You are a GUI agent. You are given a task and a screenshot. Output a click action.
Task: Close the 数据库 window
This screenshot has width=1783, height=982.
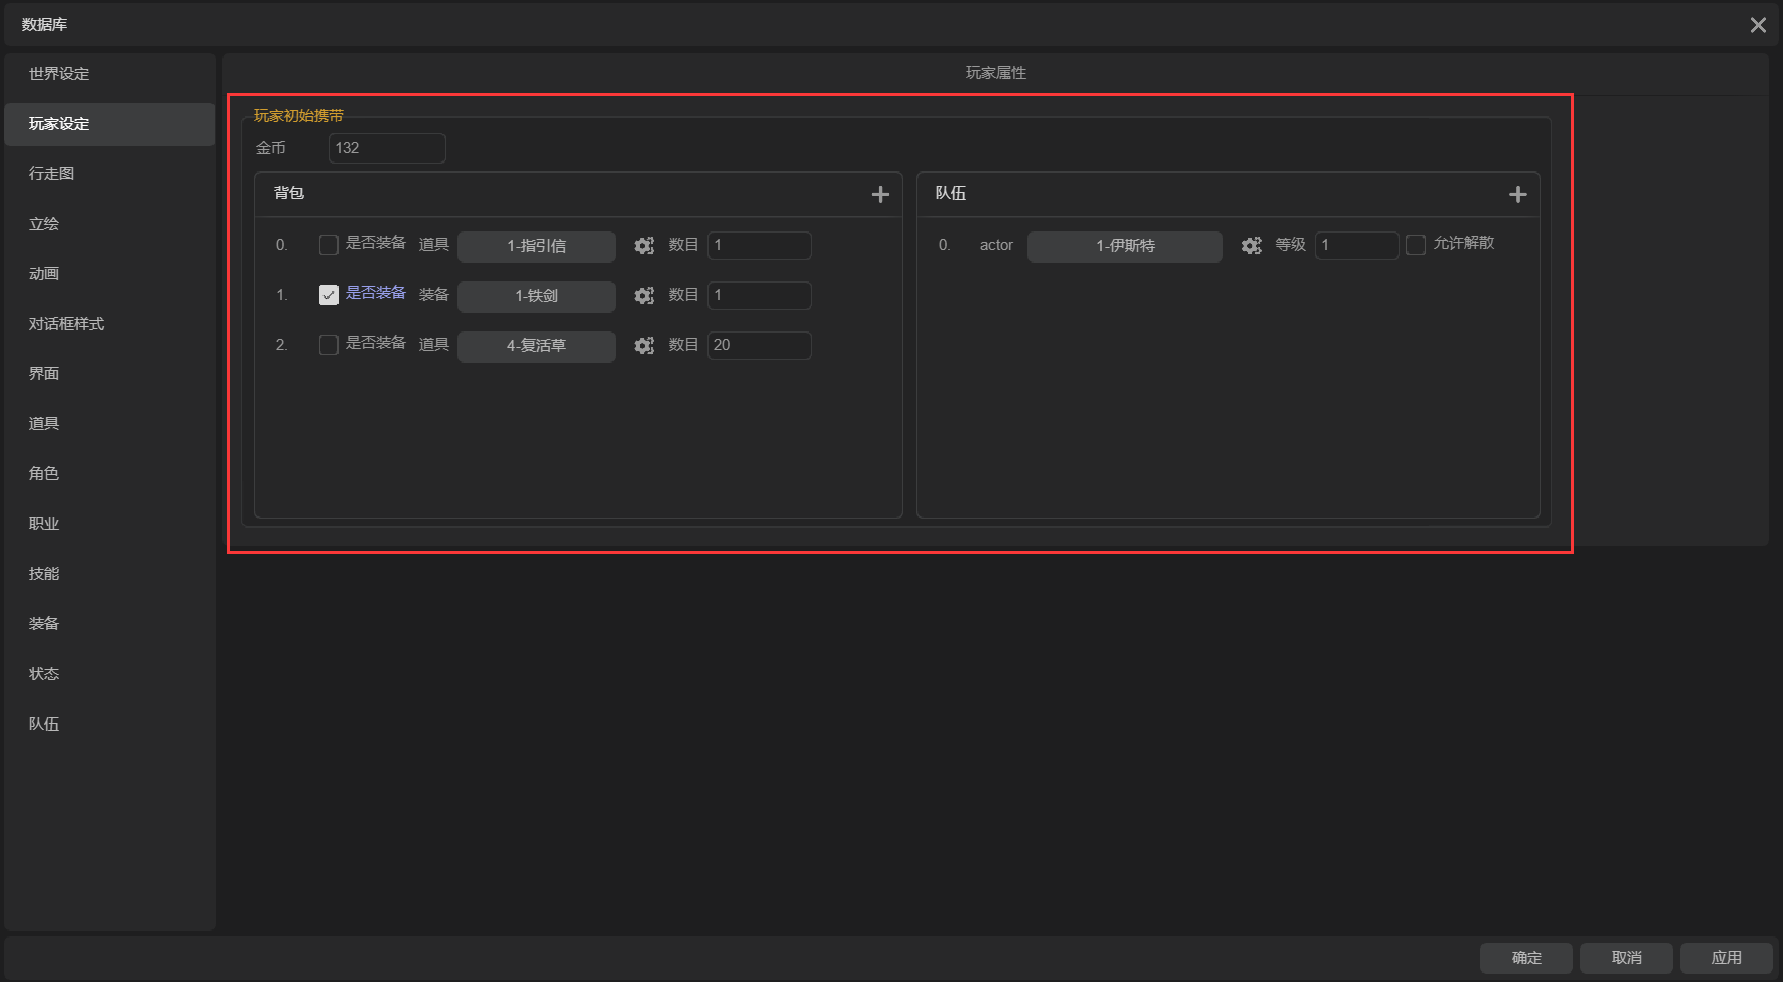[1758, 25]
